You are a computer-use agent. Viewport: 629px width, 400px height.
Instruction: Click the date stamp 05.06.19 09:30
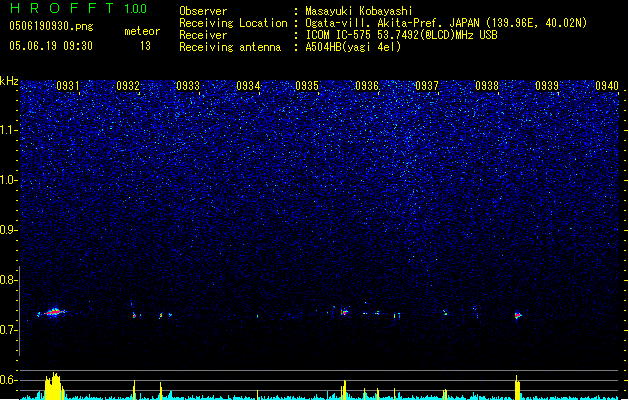[x=51, y=46]
